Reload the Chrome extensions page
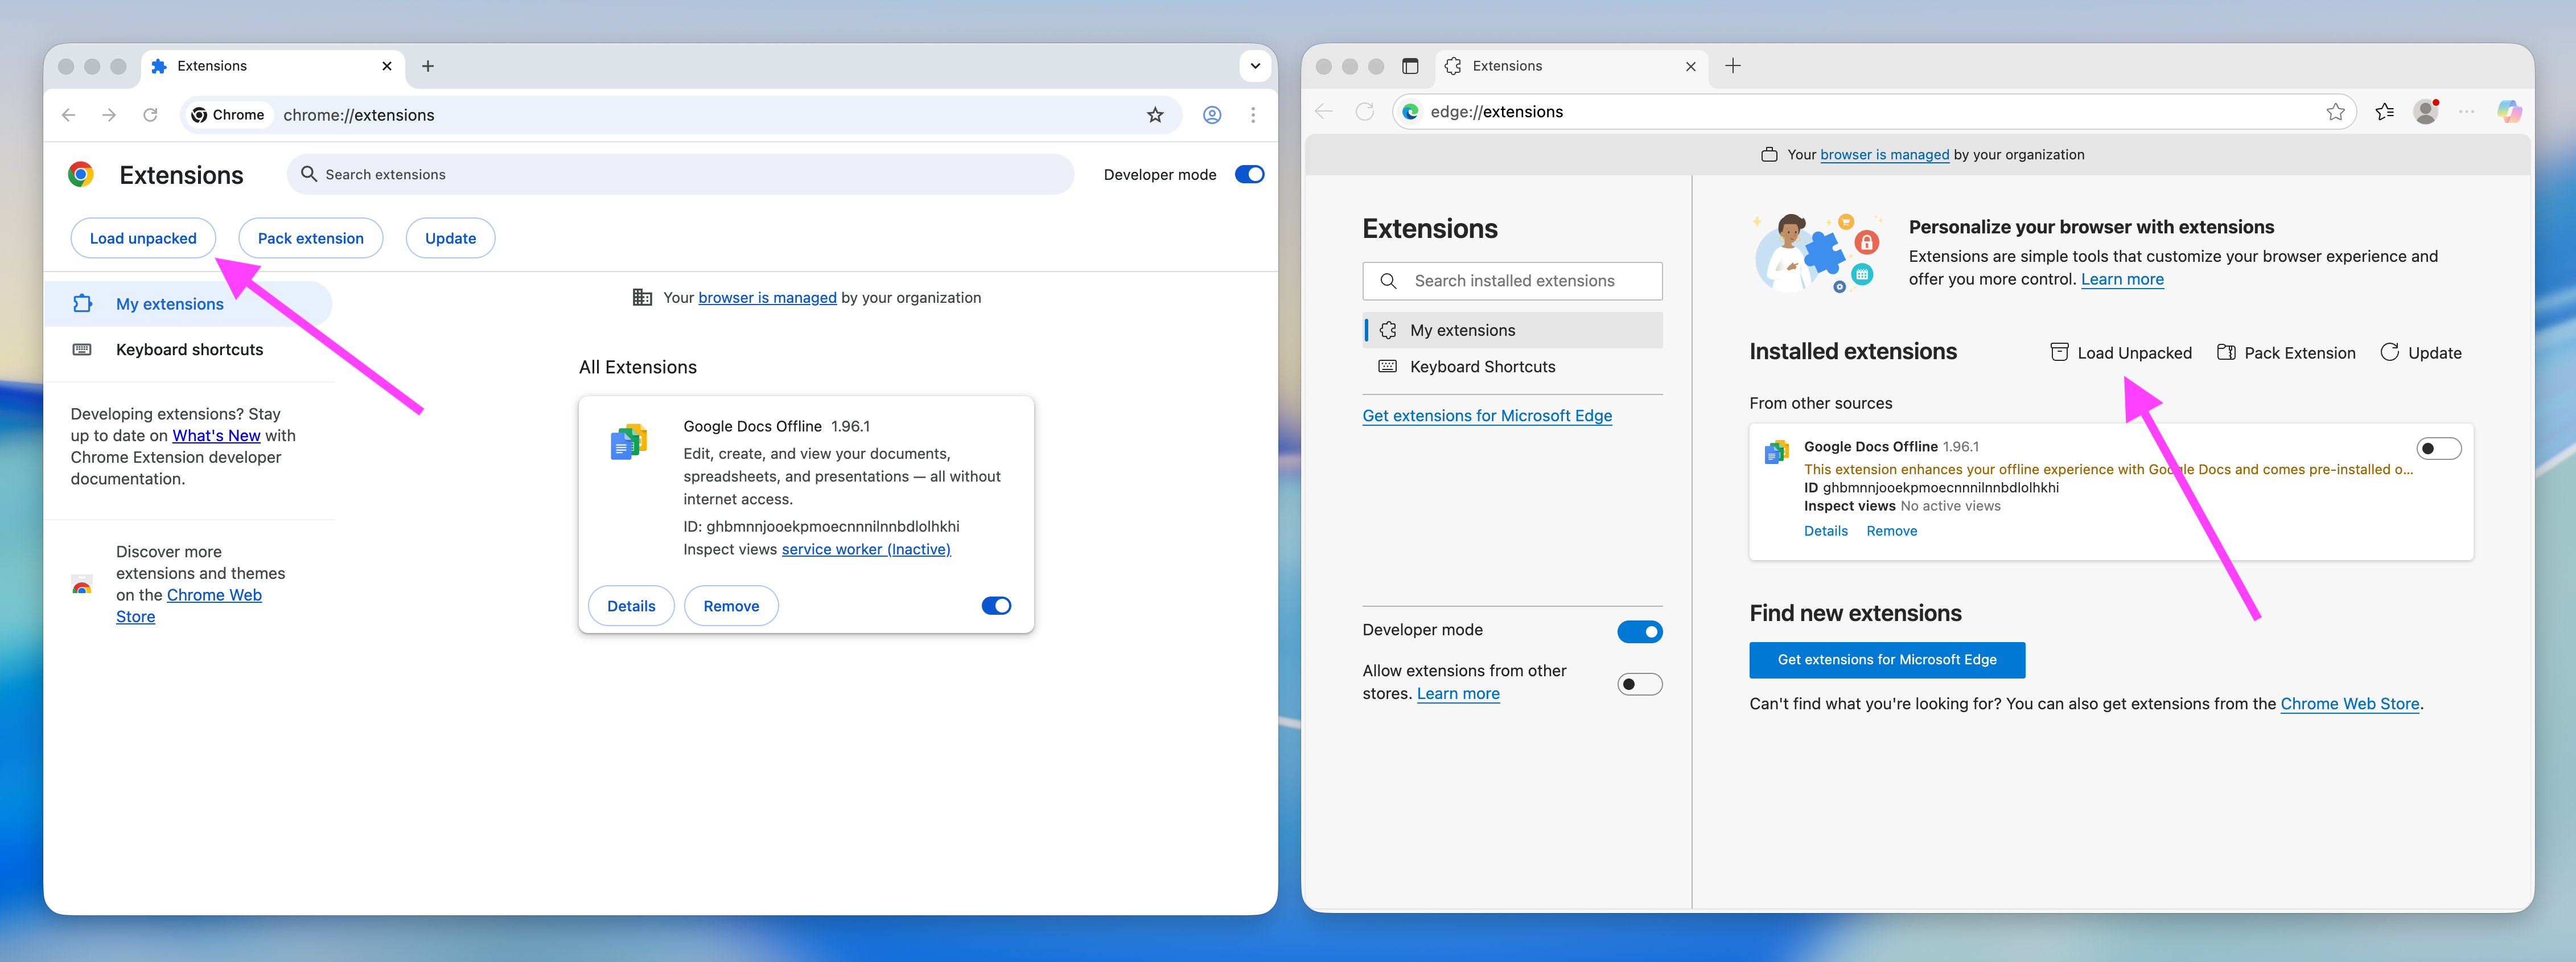Viewport: 2576px width, 962px height. [x=150, y=115]
